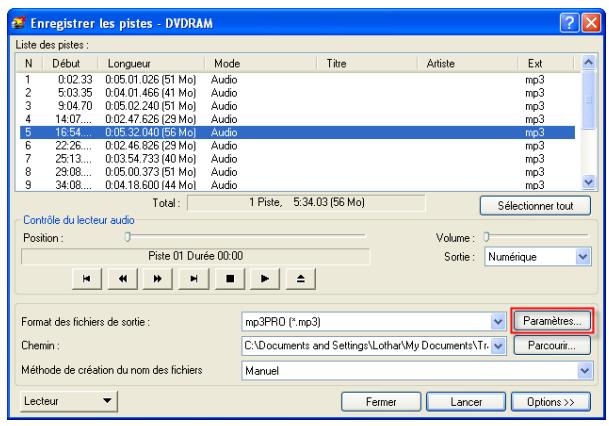Screen dimensions: 609x426
Task: Select track 1 starting at 0:02.33
Action: click(x=298, y=80)
